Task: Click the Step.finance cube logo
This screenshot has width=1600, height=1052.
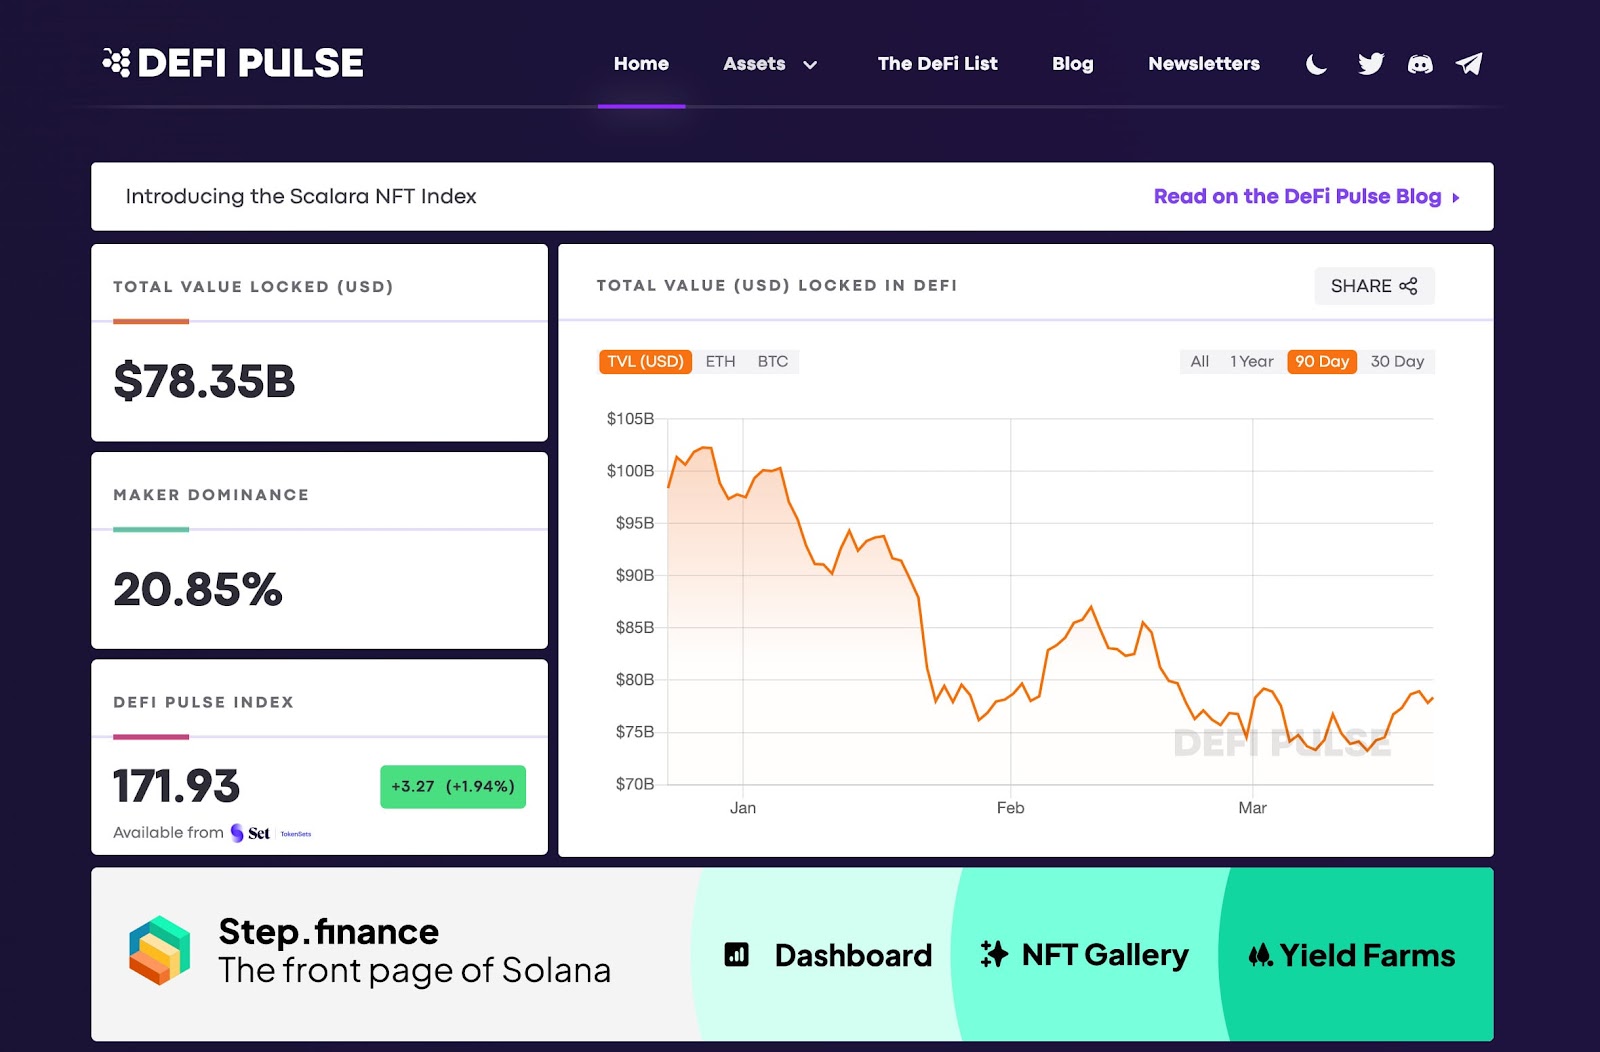Action: [159, 951]
